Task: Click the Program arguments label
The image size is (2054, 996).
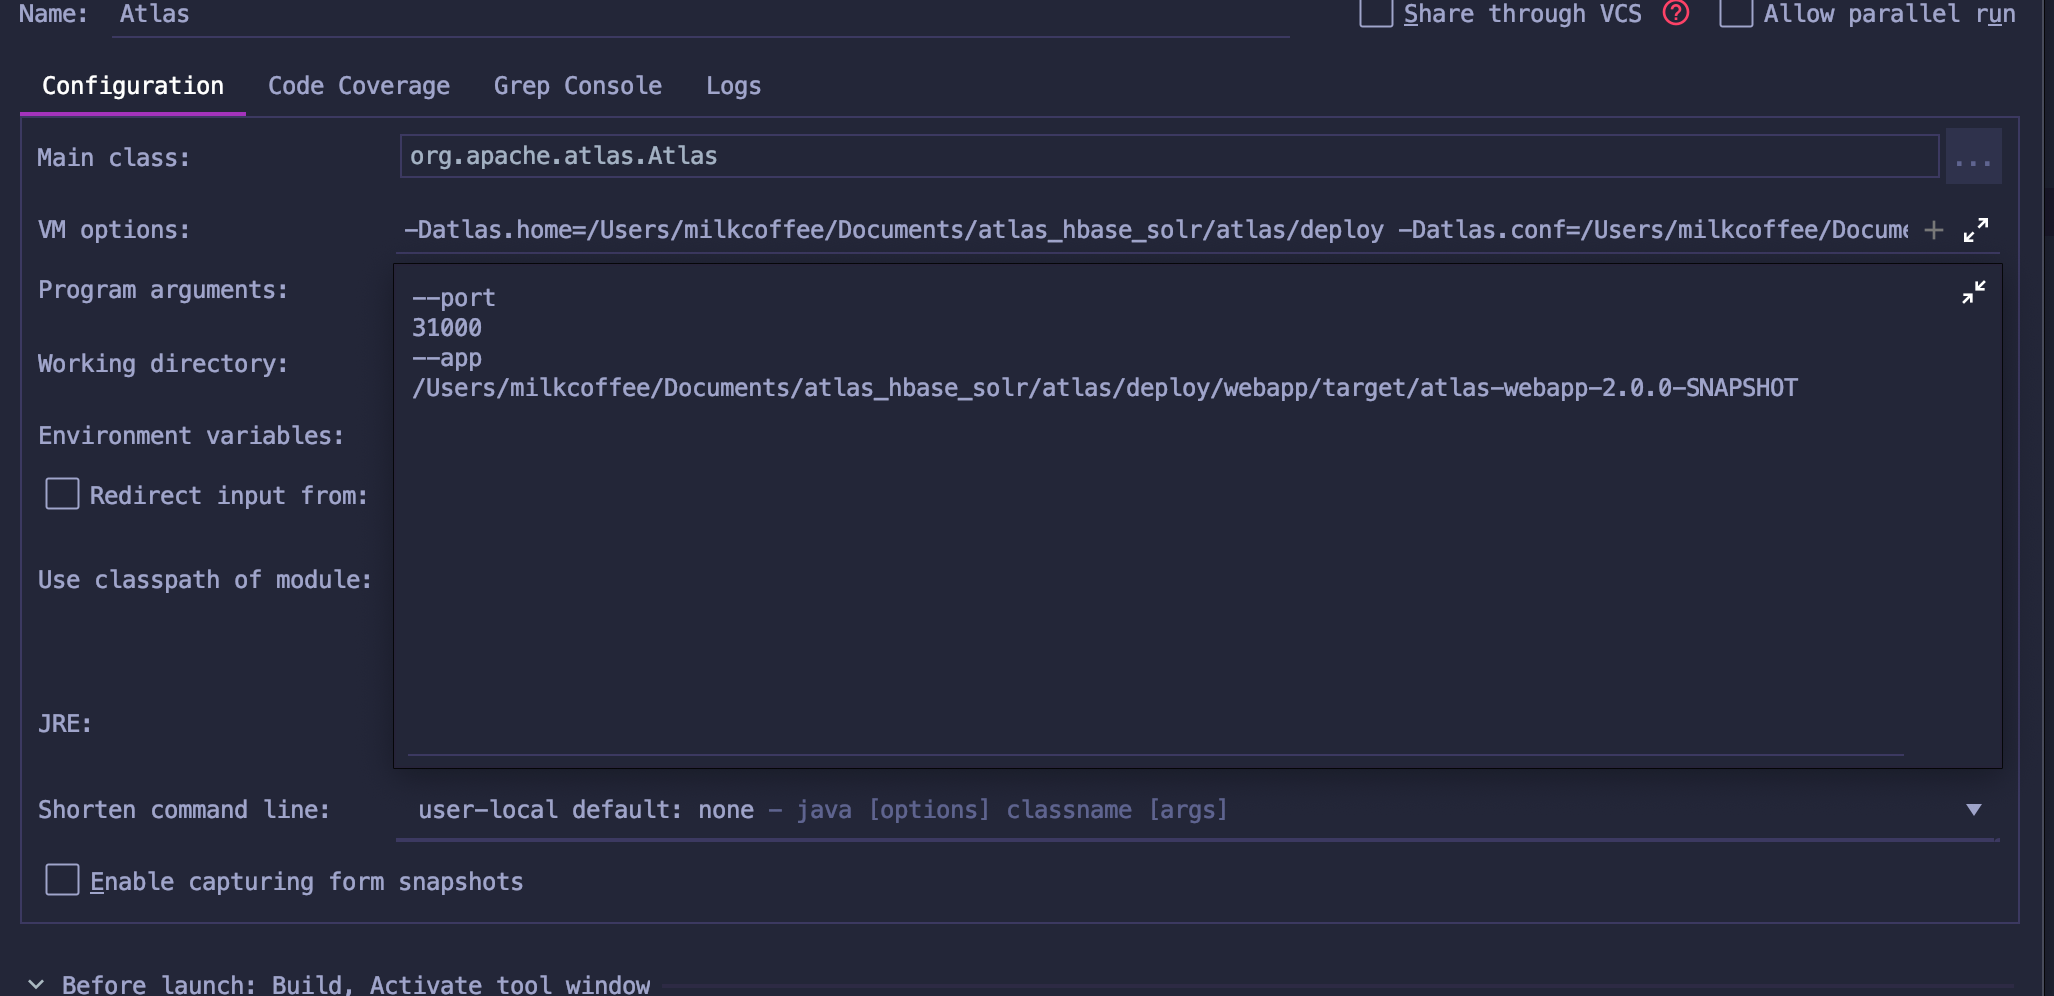Action: pos(163,290)
